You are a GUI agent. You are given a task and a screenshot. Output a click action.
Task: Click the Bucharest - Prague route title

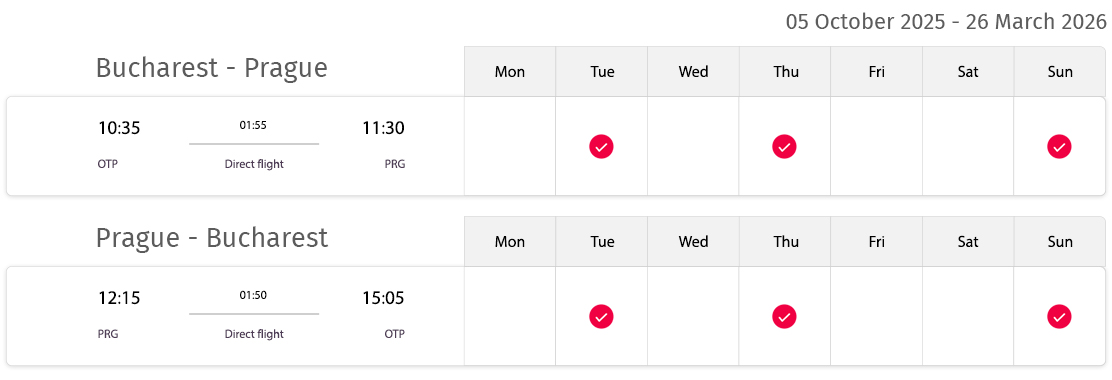211,68
